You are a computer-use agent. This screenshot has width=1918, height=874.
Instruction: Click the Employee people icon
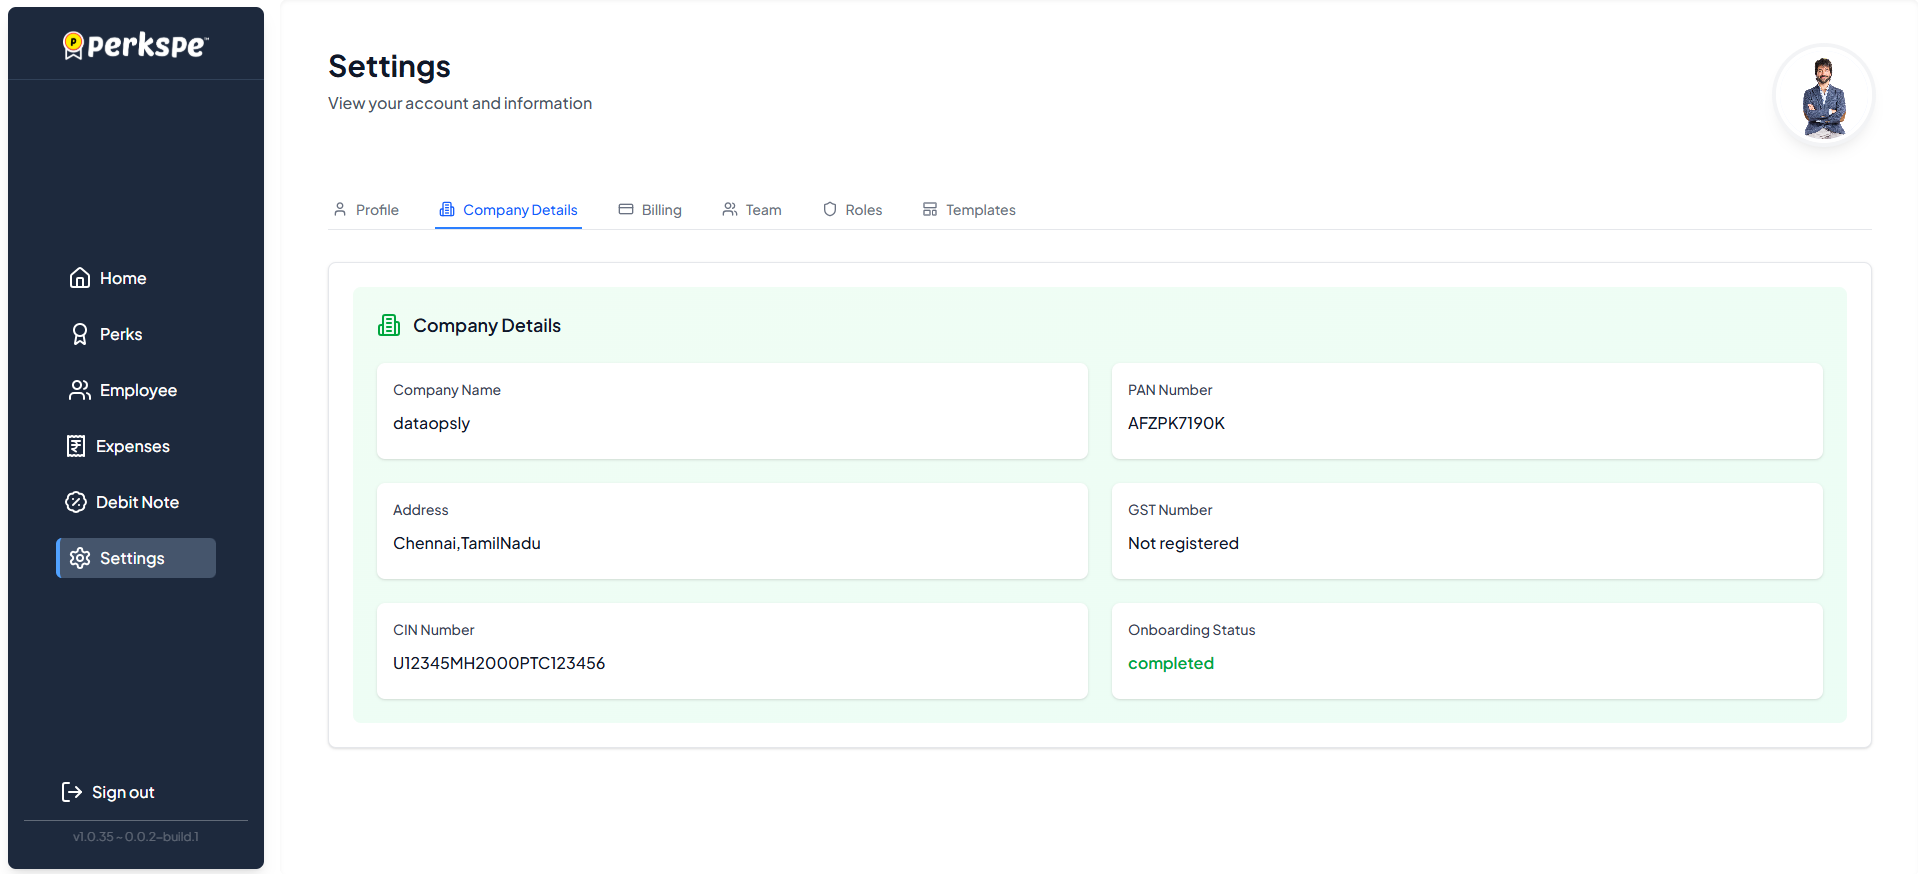click(80, 390)
